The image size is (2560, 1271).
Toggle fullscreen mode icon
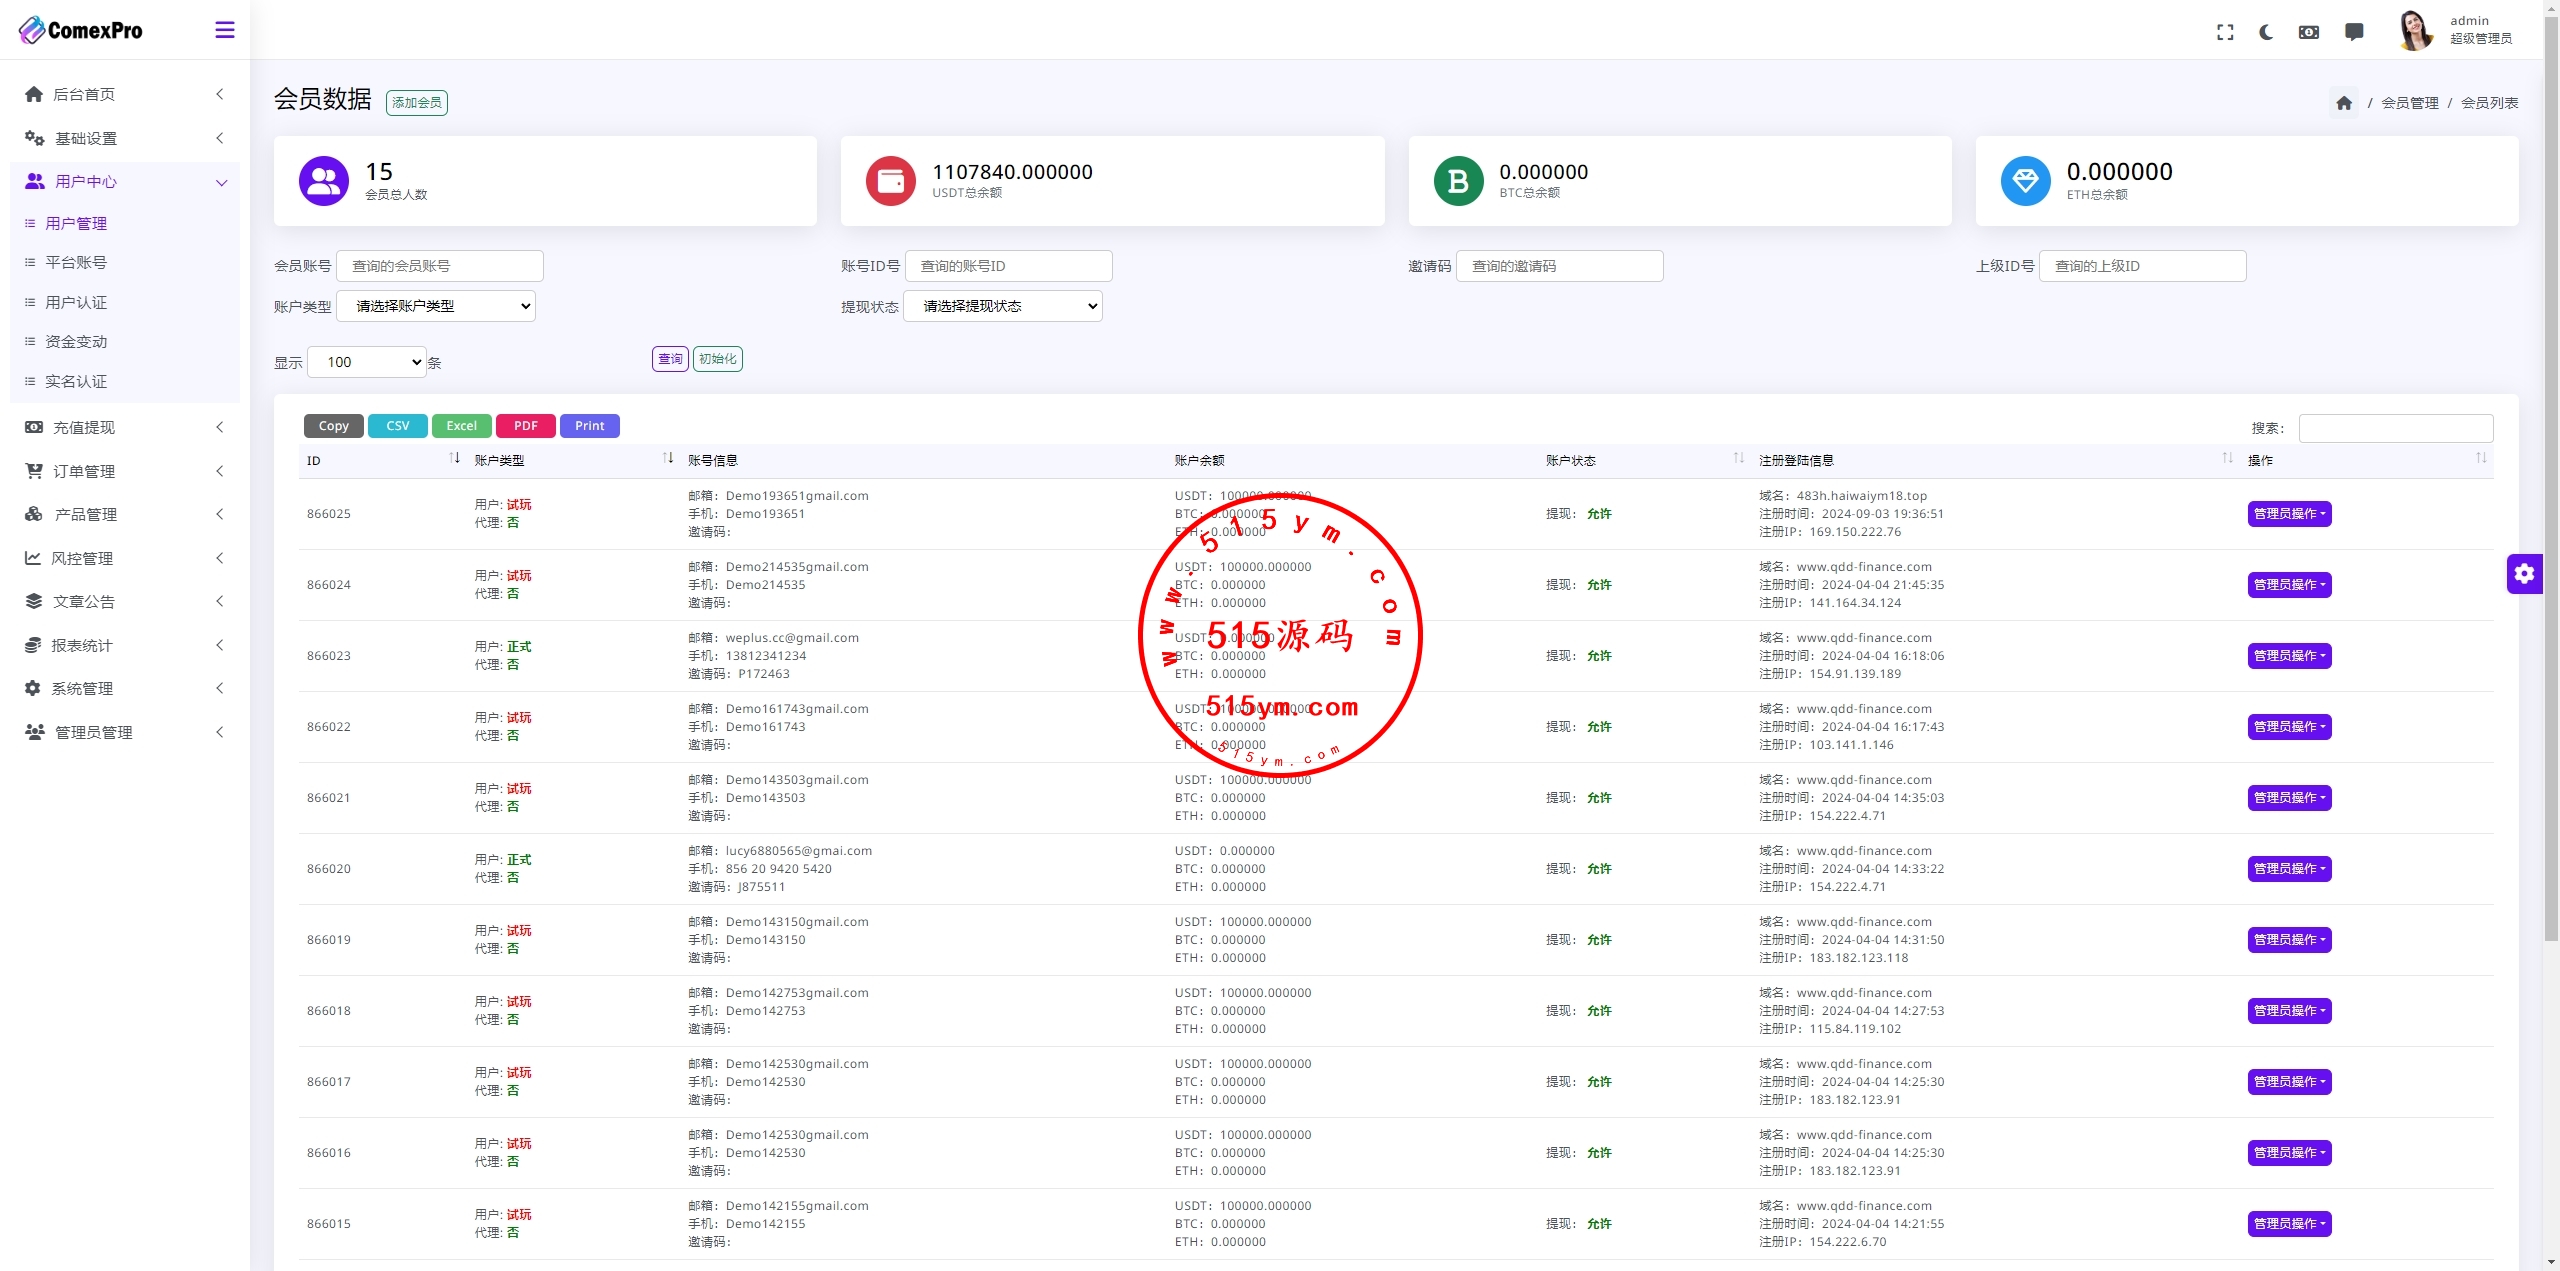(2225, 32)
